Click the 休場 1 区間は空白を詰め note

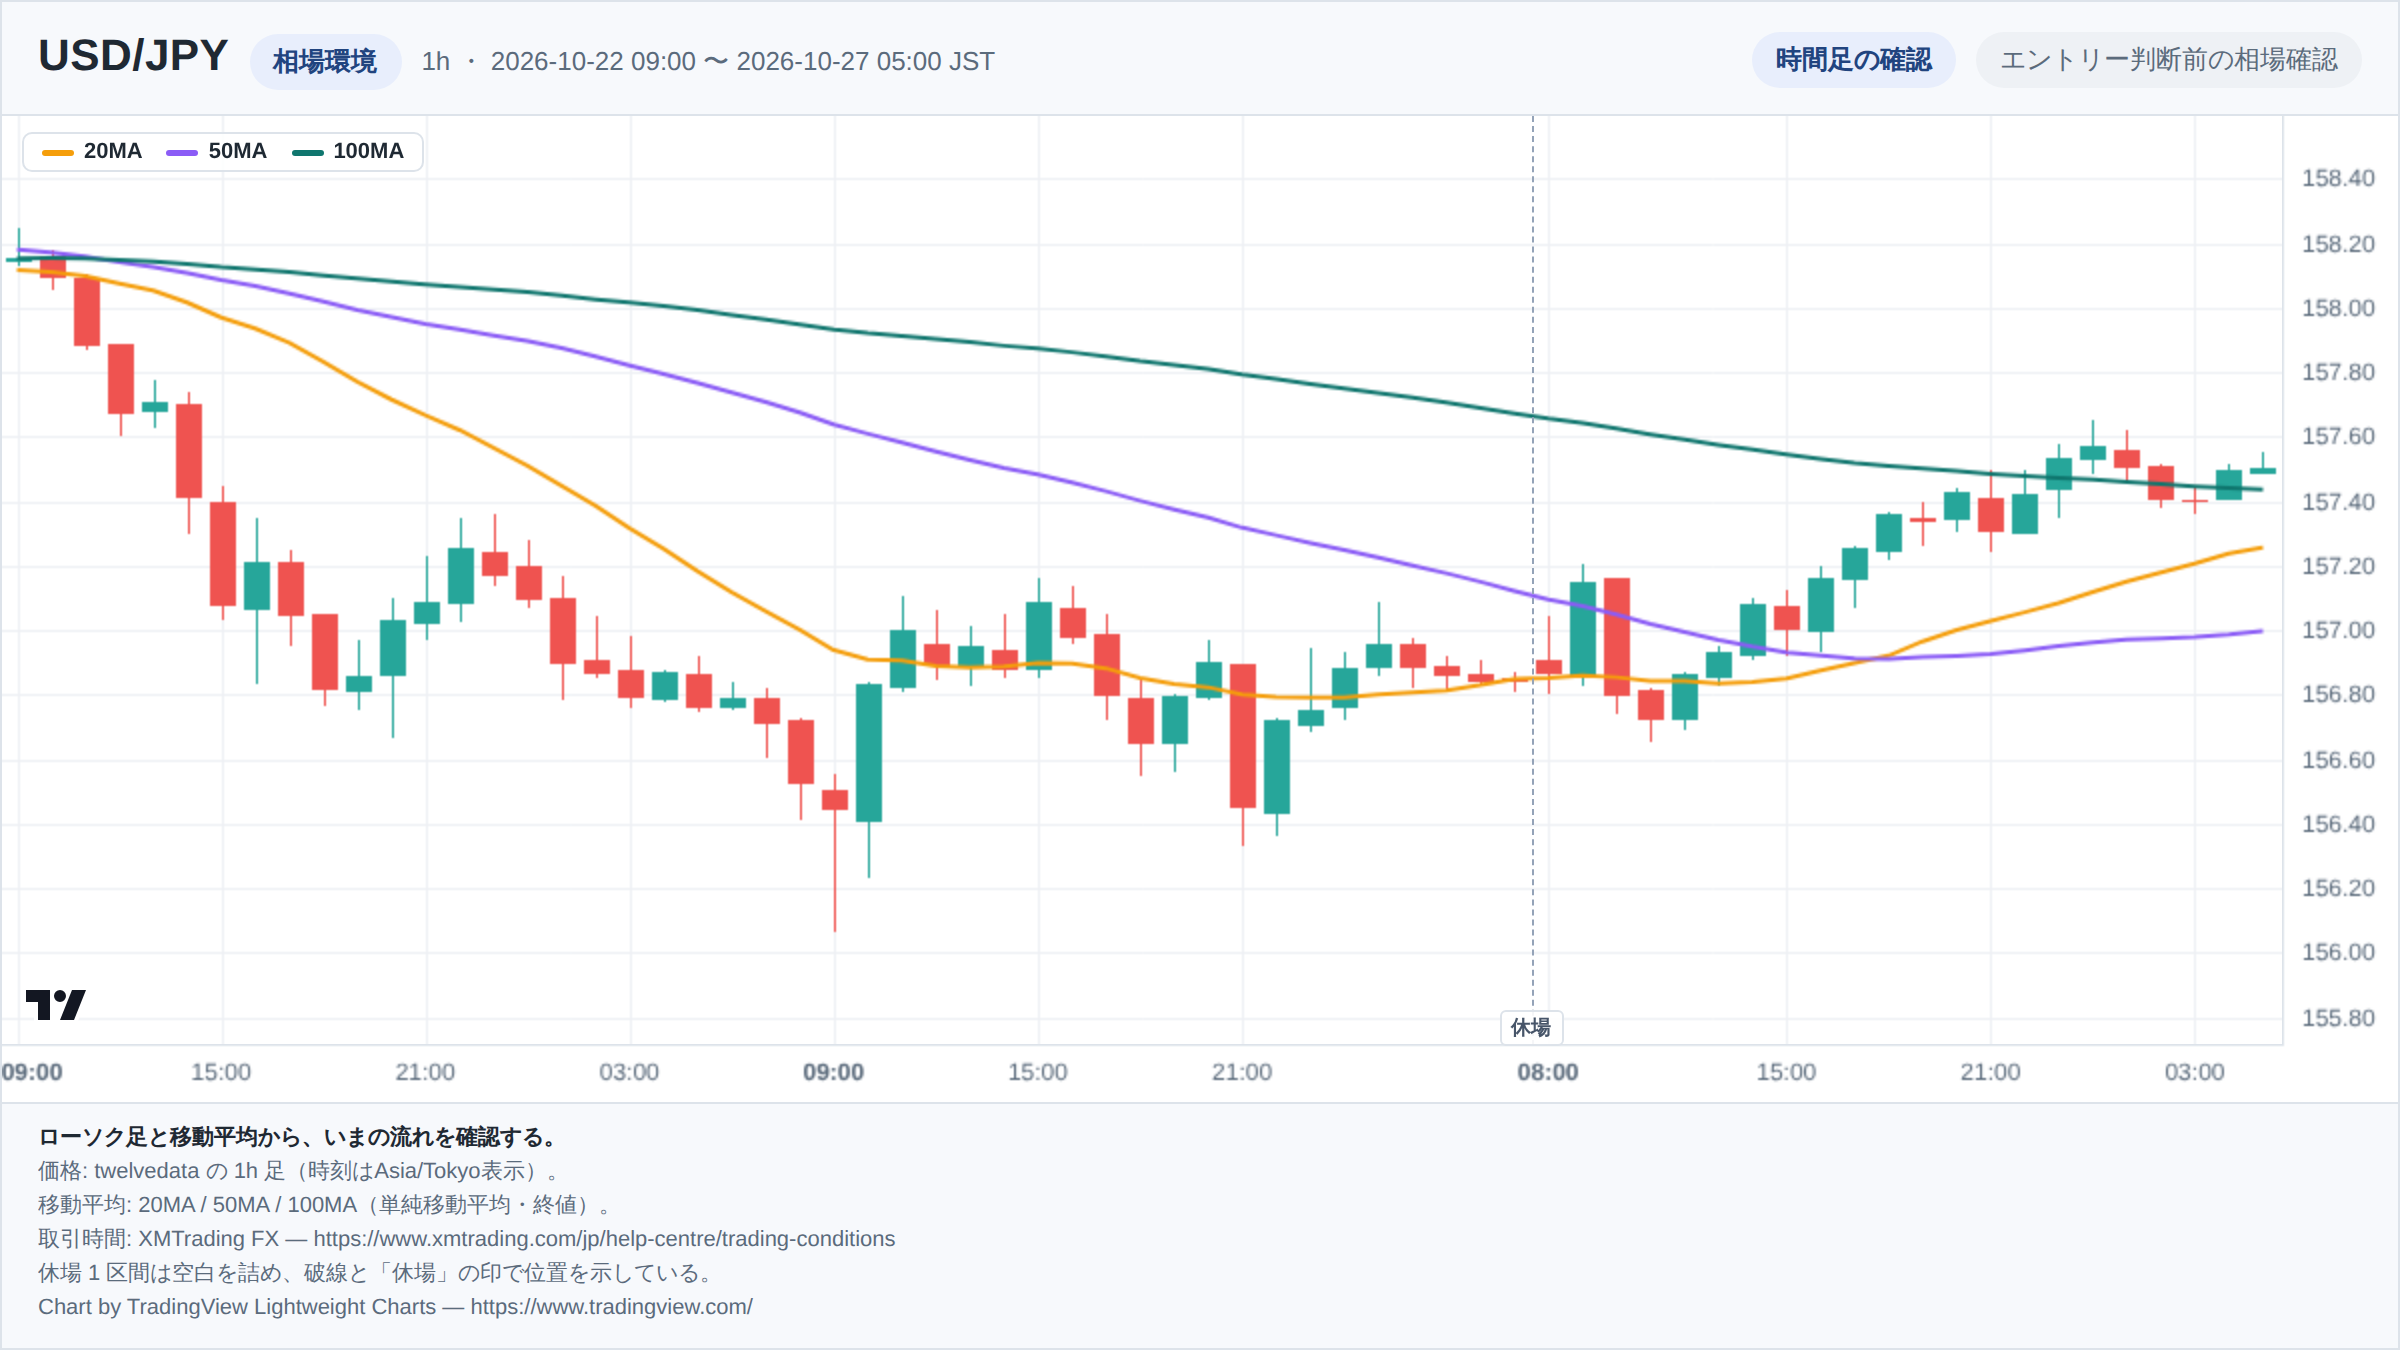(378, 1273)
